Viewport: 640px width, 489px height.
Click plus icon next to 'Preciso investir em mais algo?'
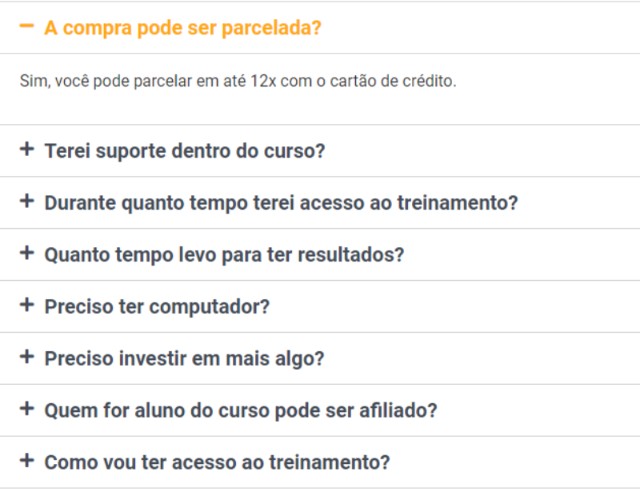[x=27, y=356]
